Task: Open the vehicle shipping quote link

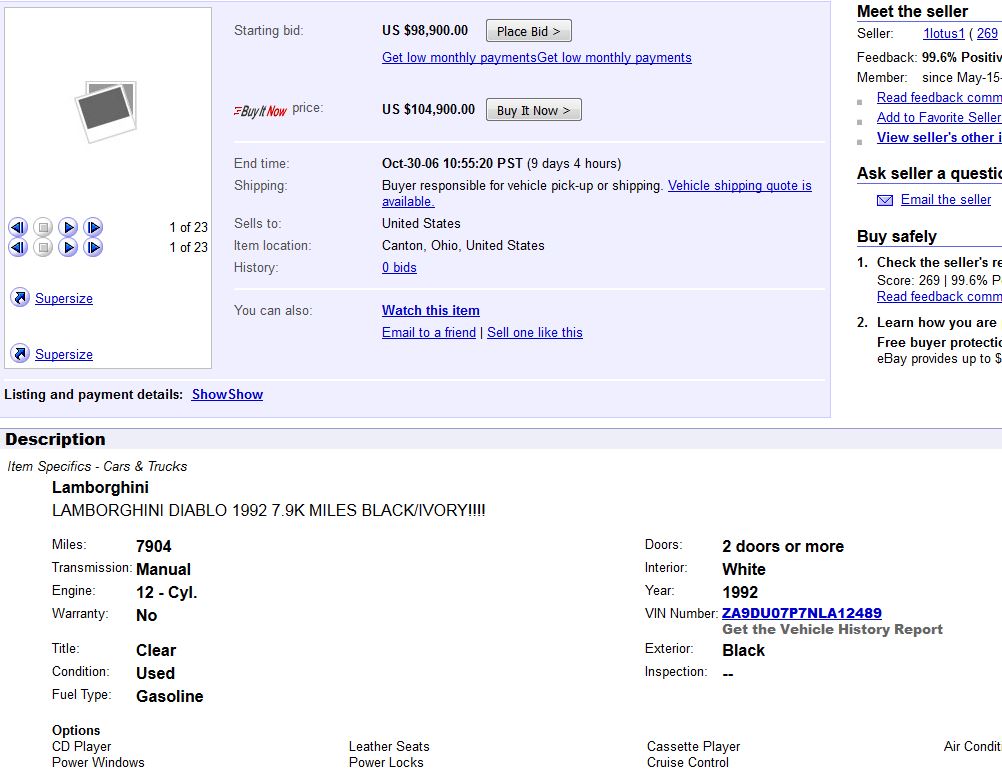Action: [739, 186]
